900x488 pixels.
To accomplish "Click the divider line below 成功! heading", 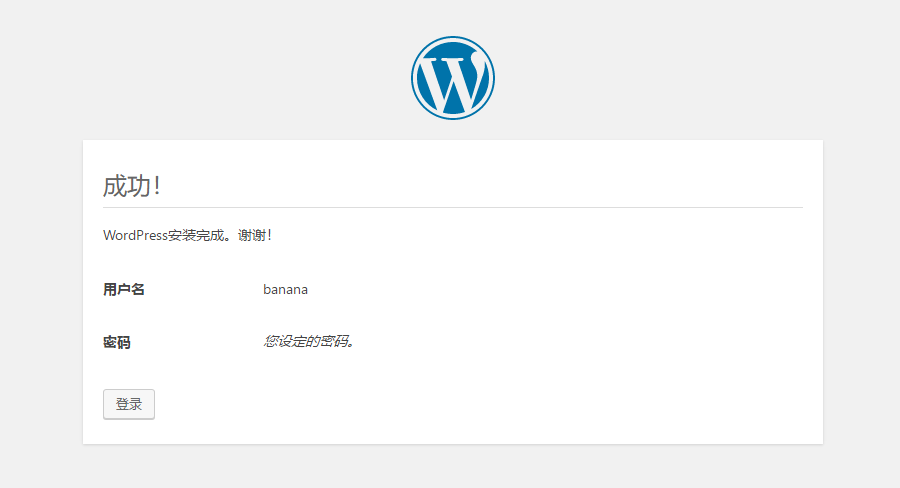I will pos(452,207).
